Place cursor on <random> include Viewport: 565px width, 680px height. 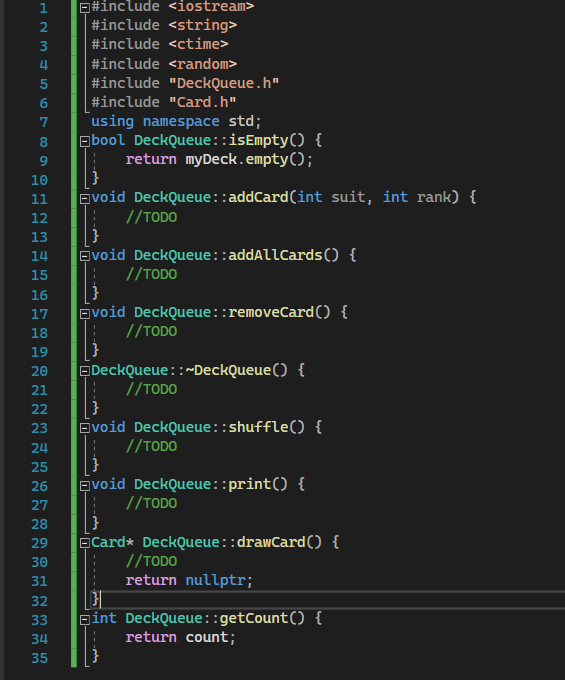coord(202,64)
